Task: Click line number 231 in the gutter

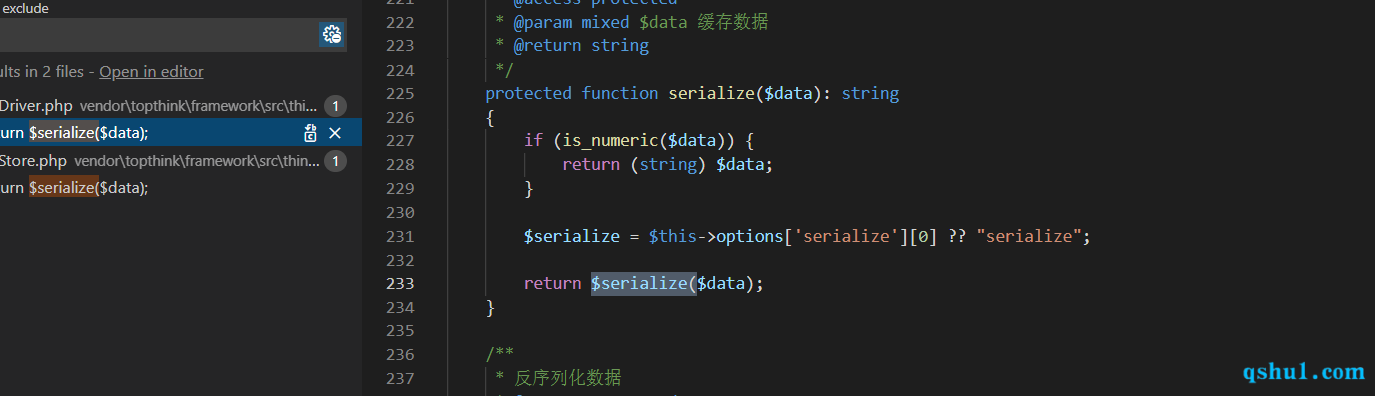Action: click(x=400, y=236)
